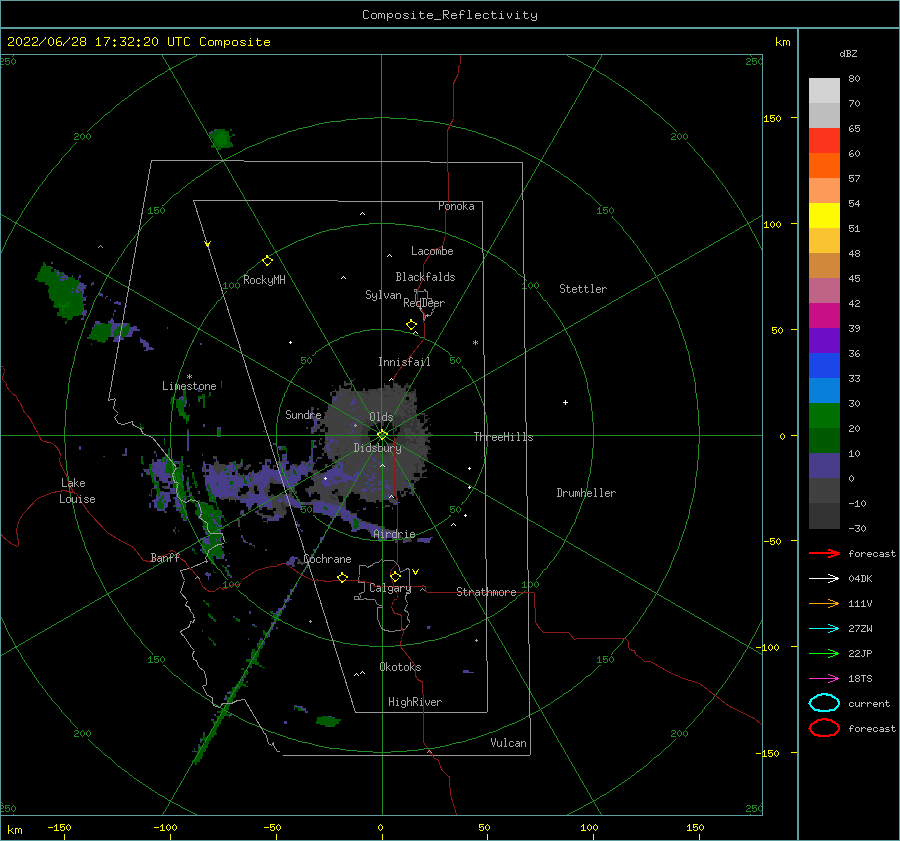Click the Lake Louise label
Image resolution: width=900 pixels, height=841 pixels.
point(77,491)
